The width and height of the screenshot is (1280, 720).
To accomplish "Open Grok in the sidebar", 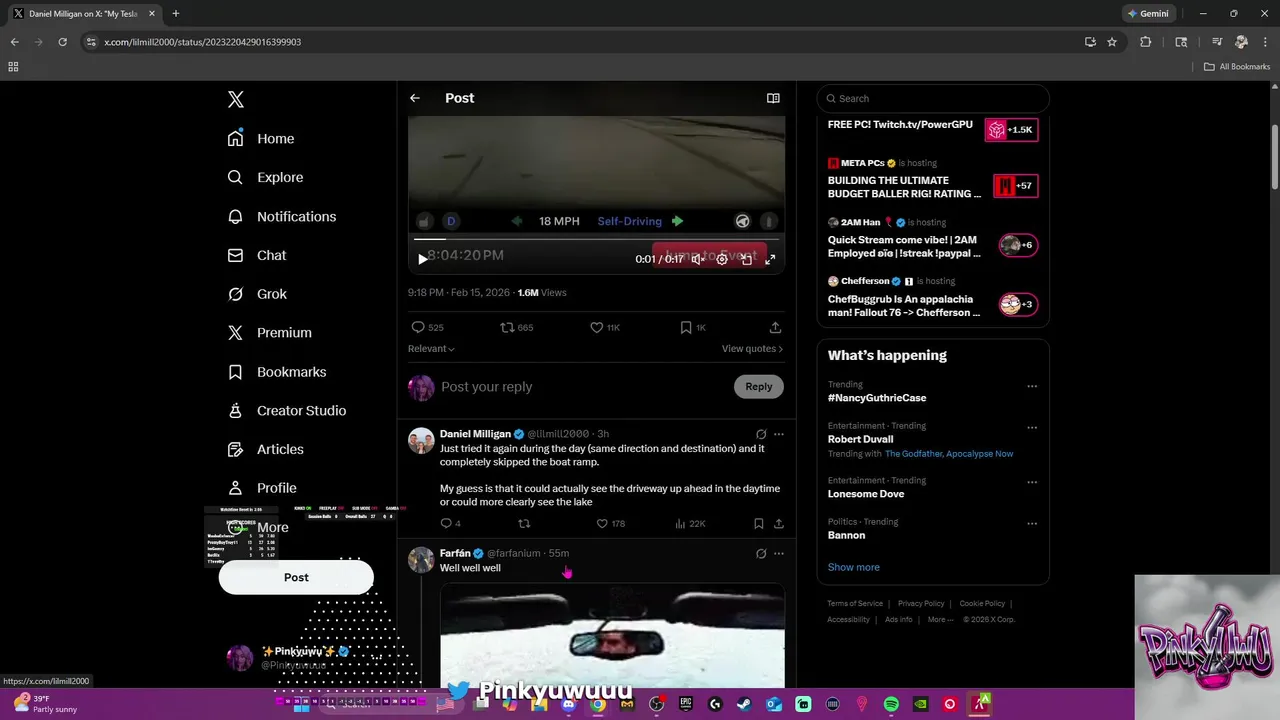I will click(x=257, y=294).
